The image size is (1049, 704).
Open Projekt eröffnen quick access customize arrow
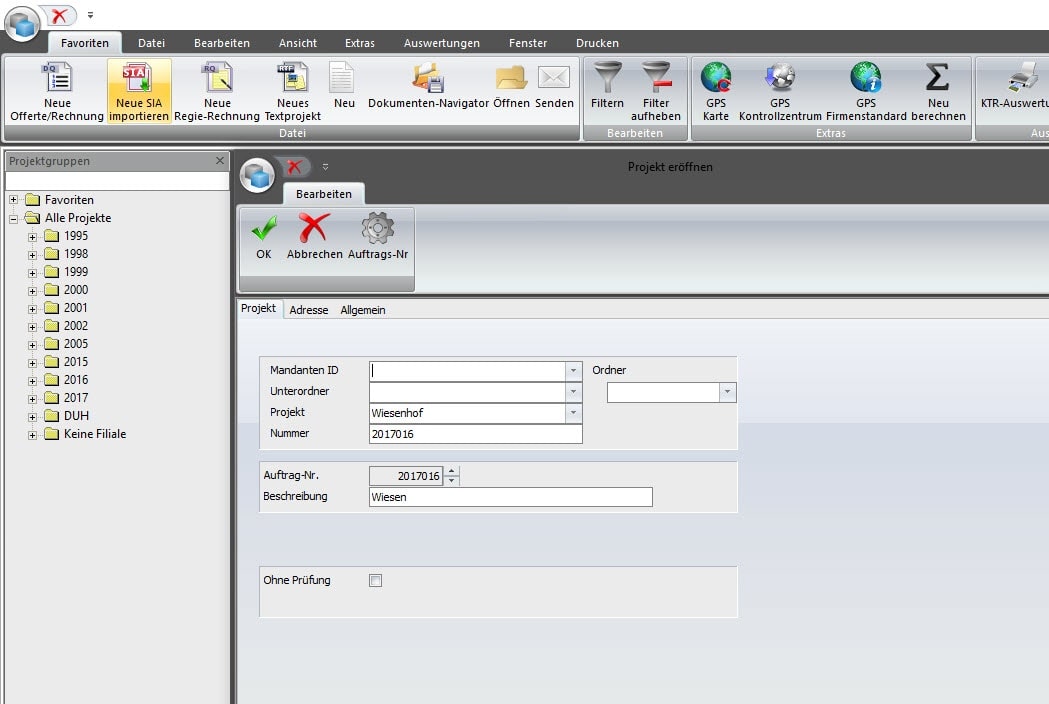(x=325, y=167)
